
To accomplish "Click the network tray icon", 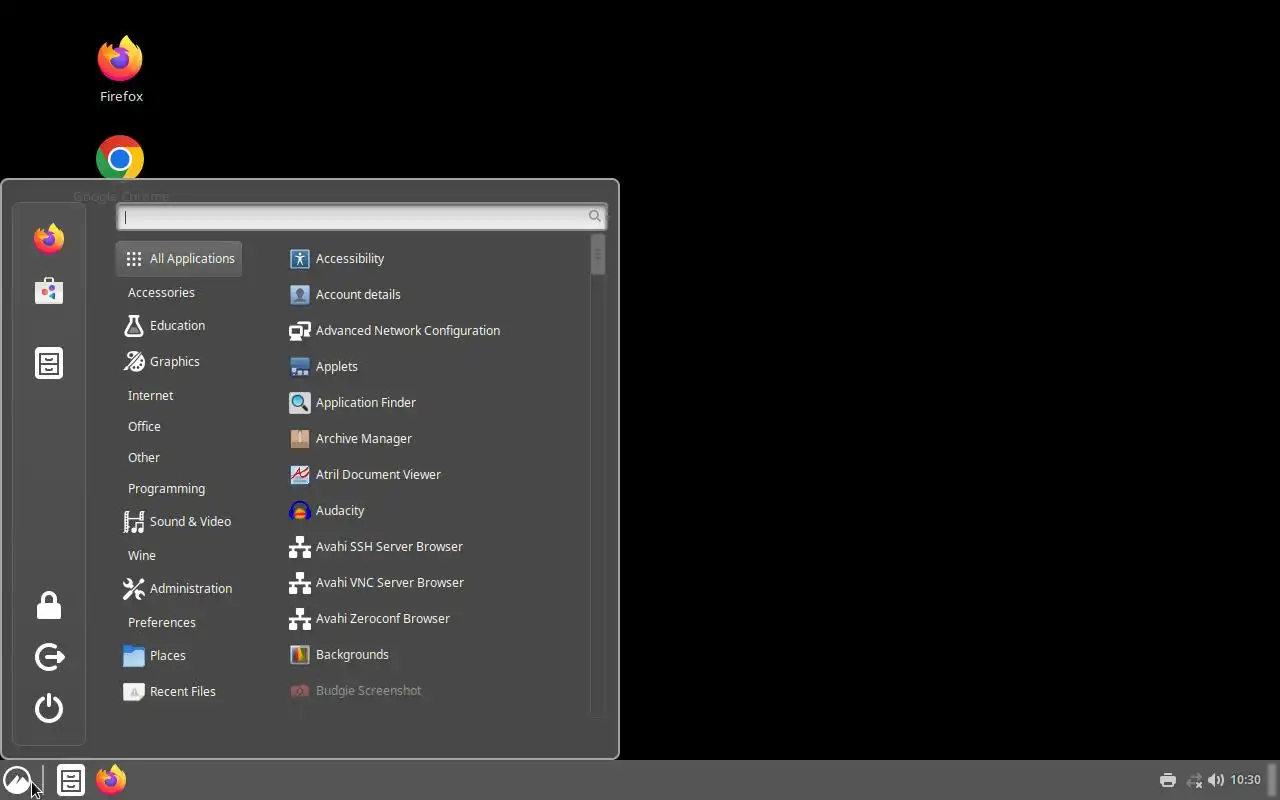I will (1194, 780).
